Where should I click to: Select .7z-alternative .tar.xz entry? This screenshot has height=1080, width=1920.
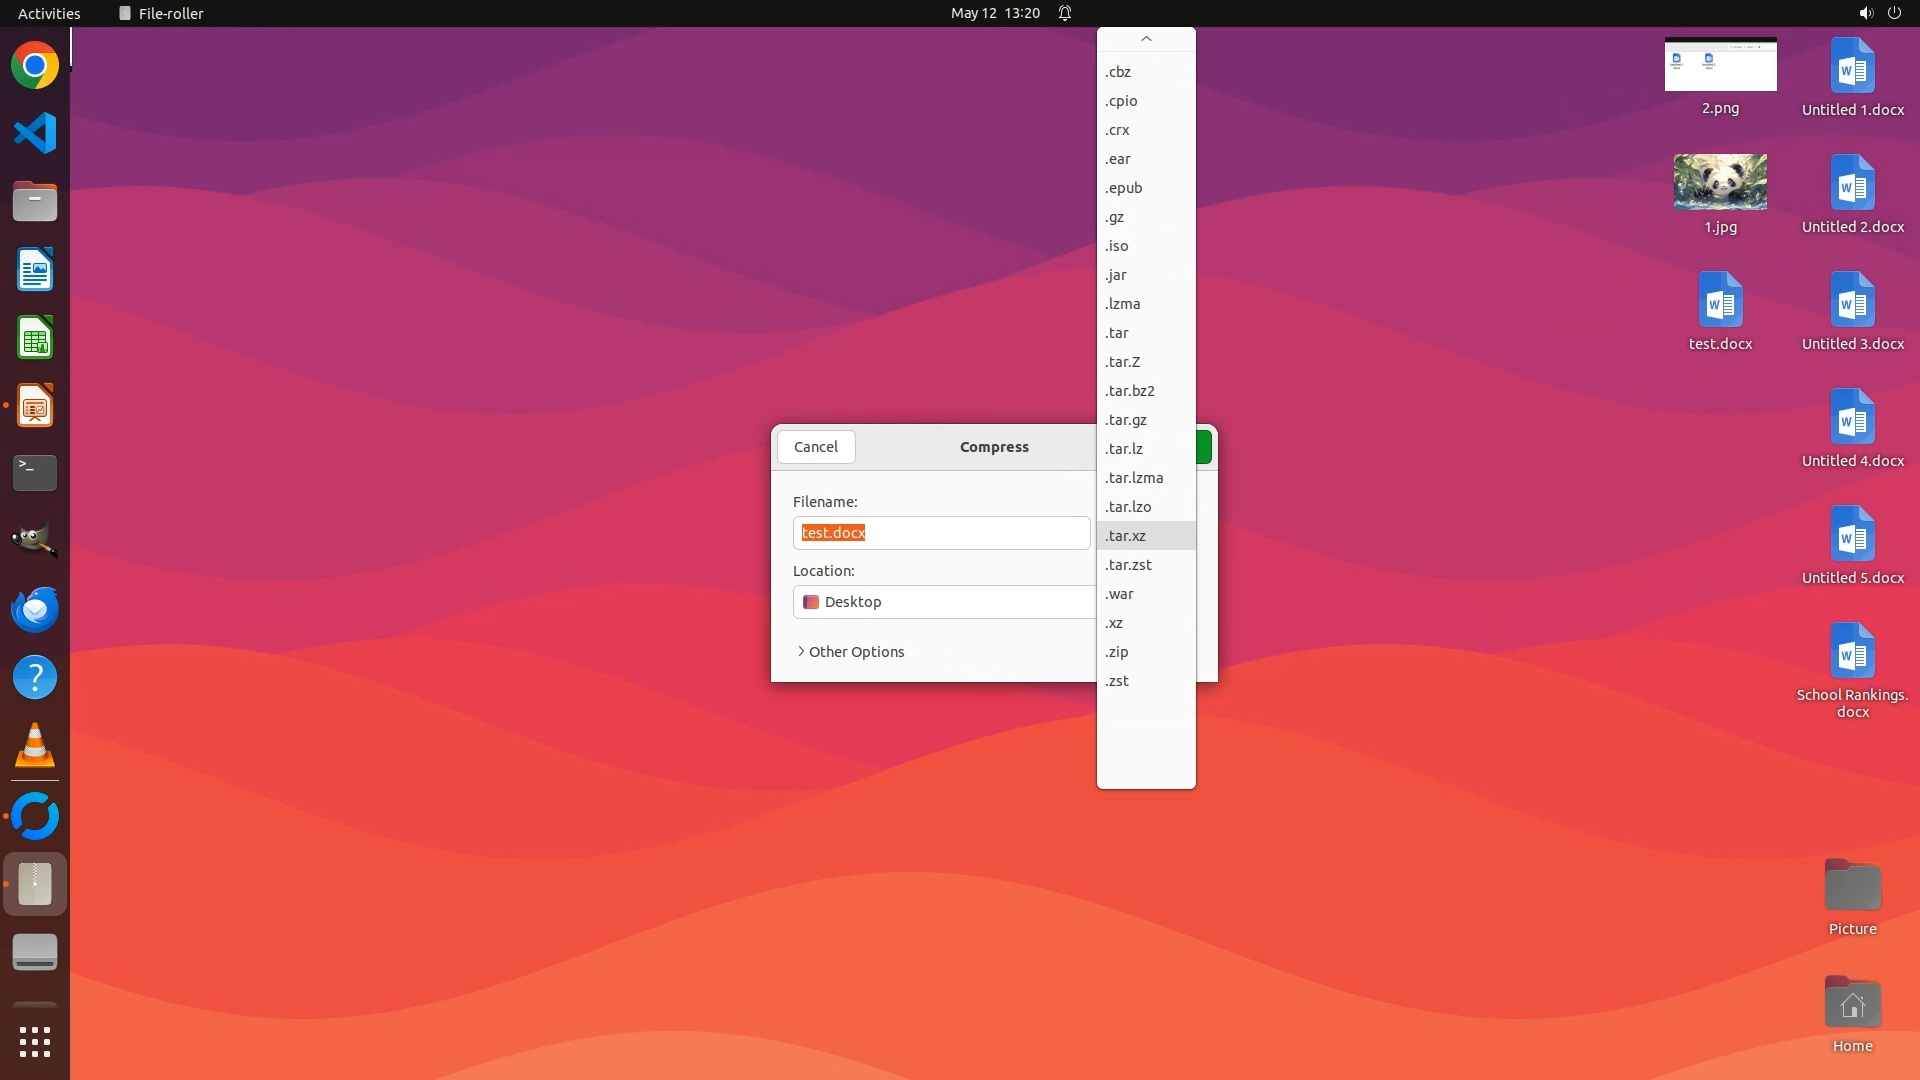click(x=1126, y=536)
